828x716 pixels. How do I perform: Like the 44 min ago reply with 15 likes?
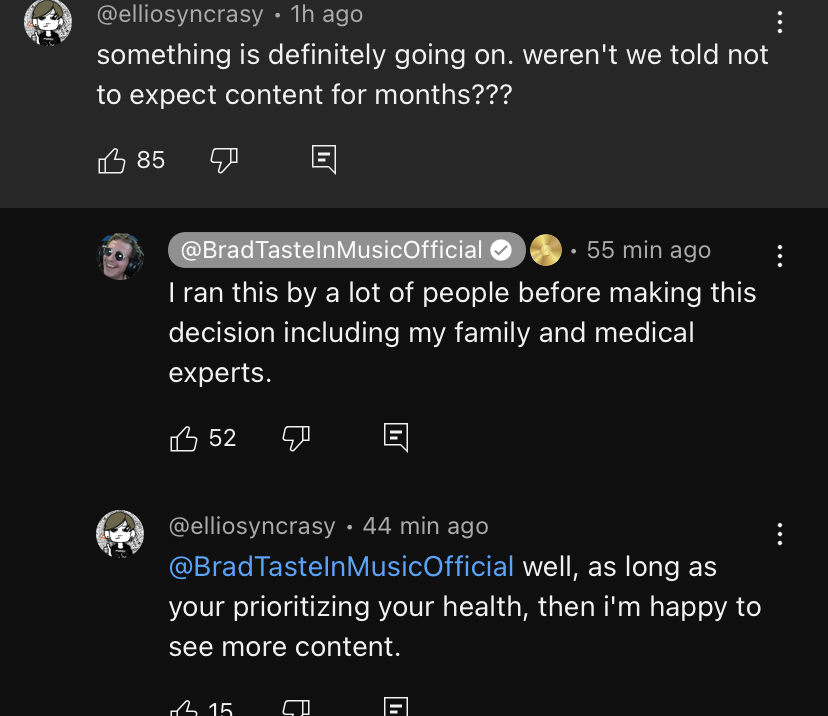[184, 708]
